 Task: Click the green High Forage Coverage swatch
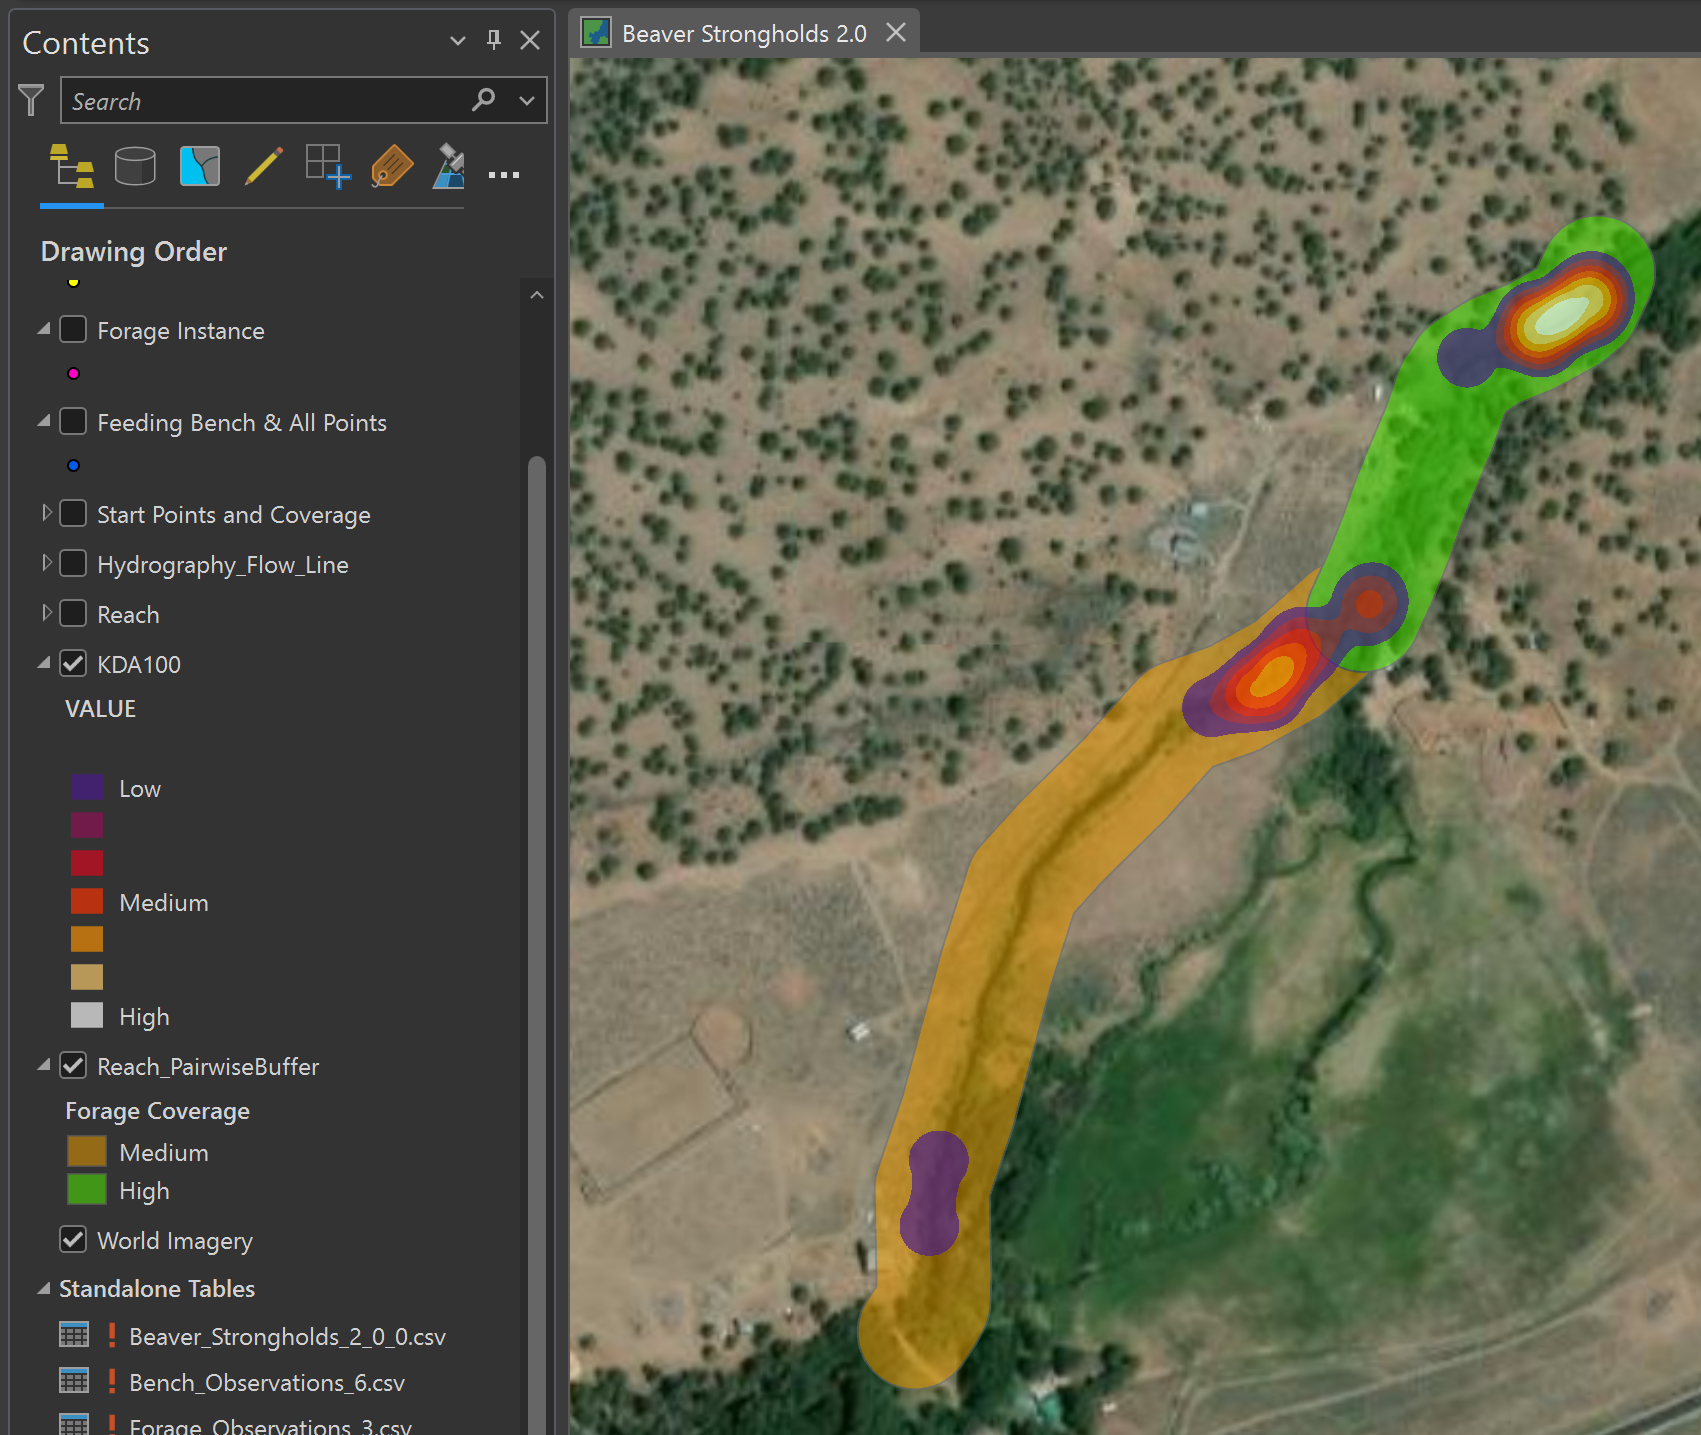click(87, 1190)
